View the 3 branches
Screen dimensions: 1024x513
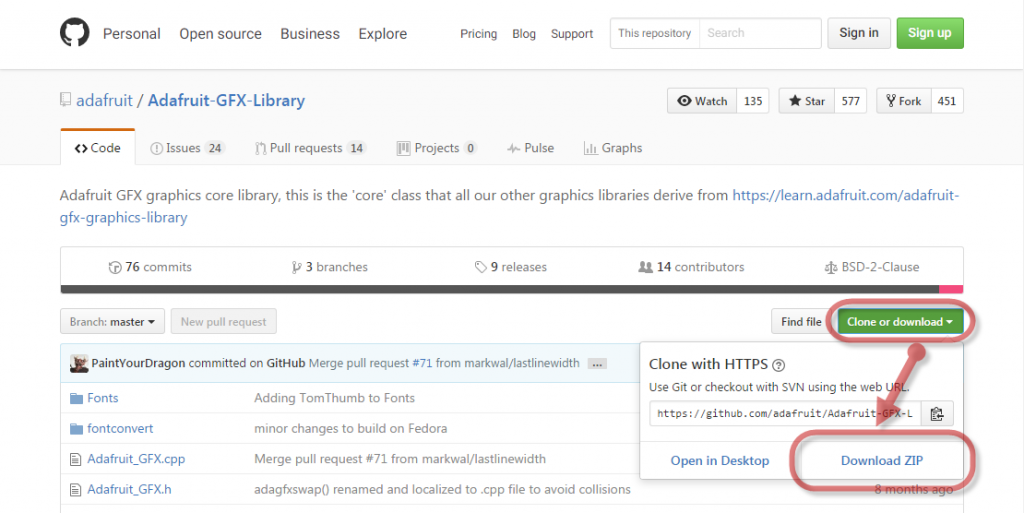tap(330, 267)
